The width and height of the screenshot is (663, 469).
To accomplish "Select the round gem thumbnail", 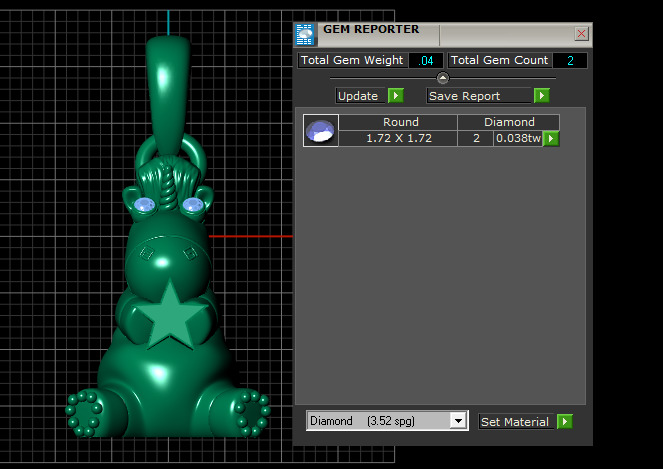I will (x=321, y=130).
